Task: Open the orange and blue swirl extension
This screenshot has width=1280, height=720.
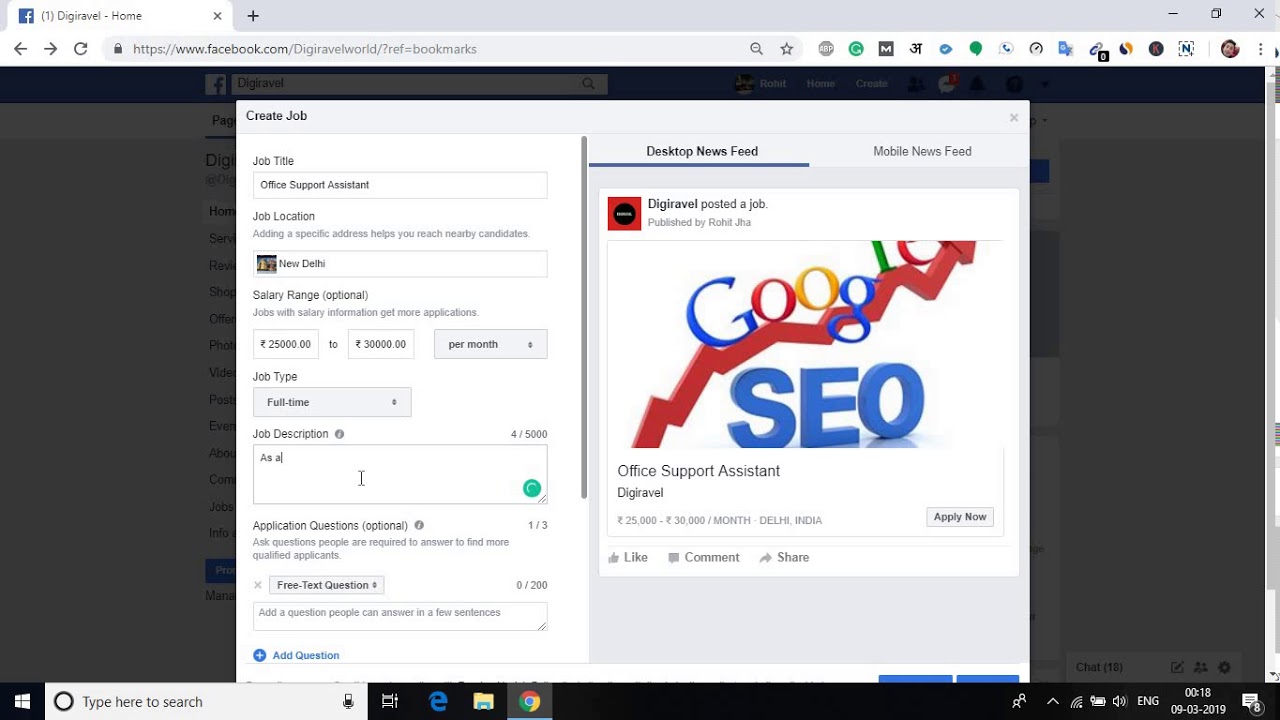Action: (x=1126, y=48)
